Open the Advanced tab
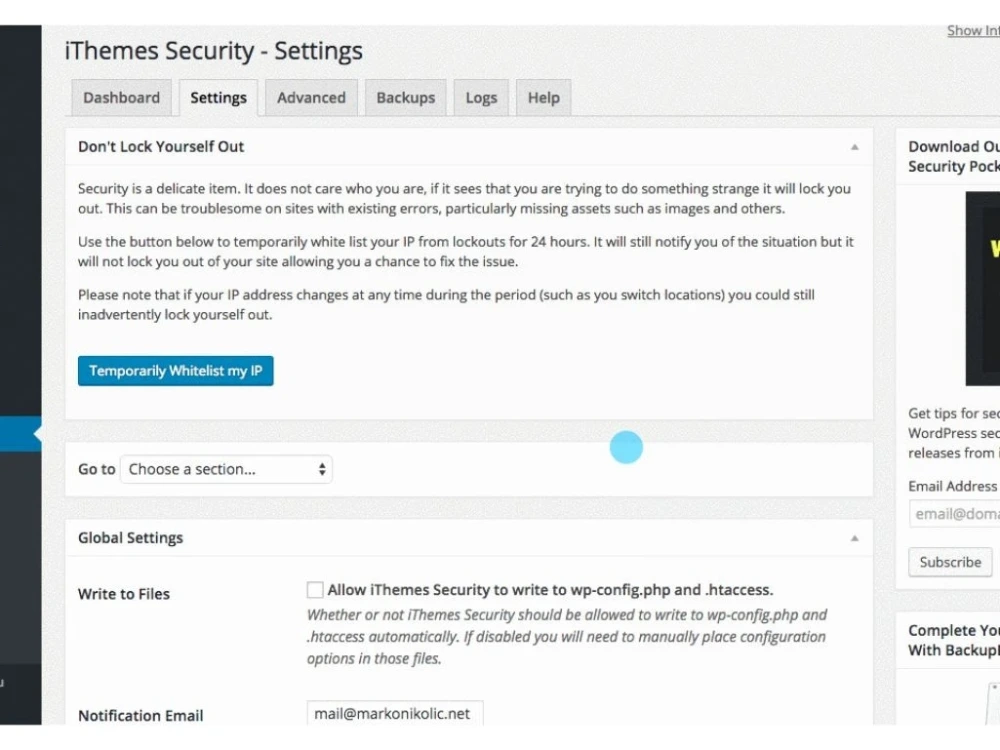The width and height of the screenshot is (1000, 750). (x=311, y=98)
